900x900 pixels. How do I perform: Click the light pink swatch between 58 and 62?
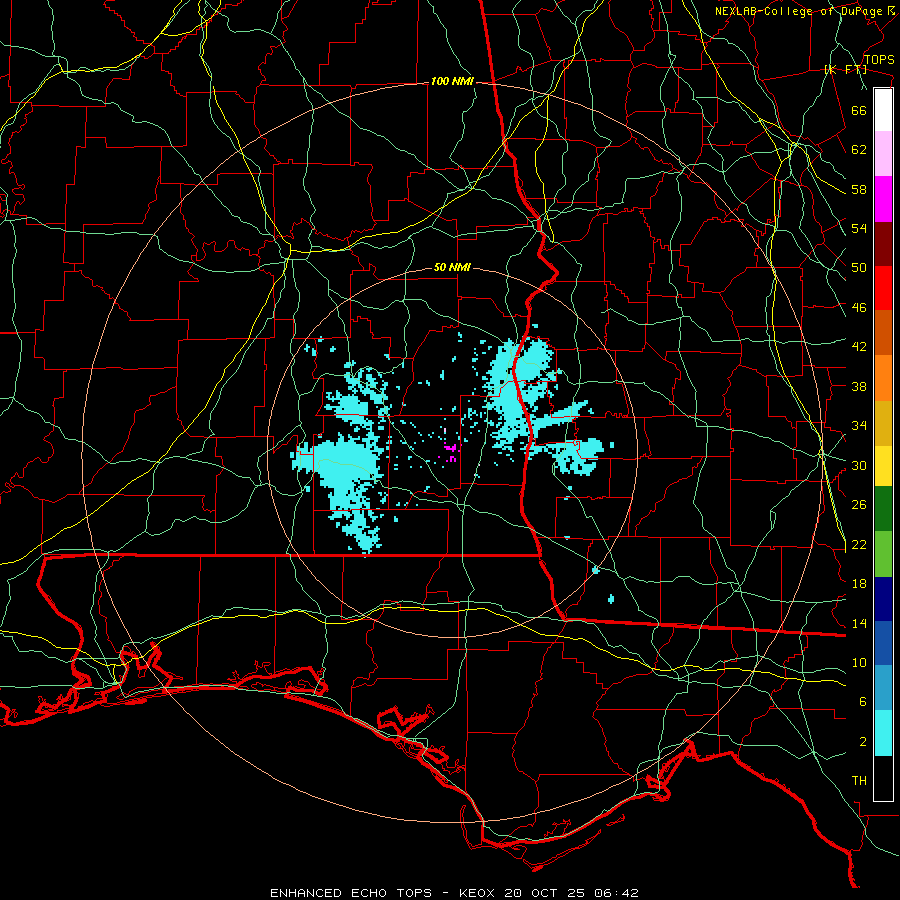(883, 153)
